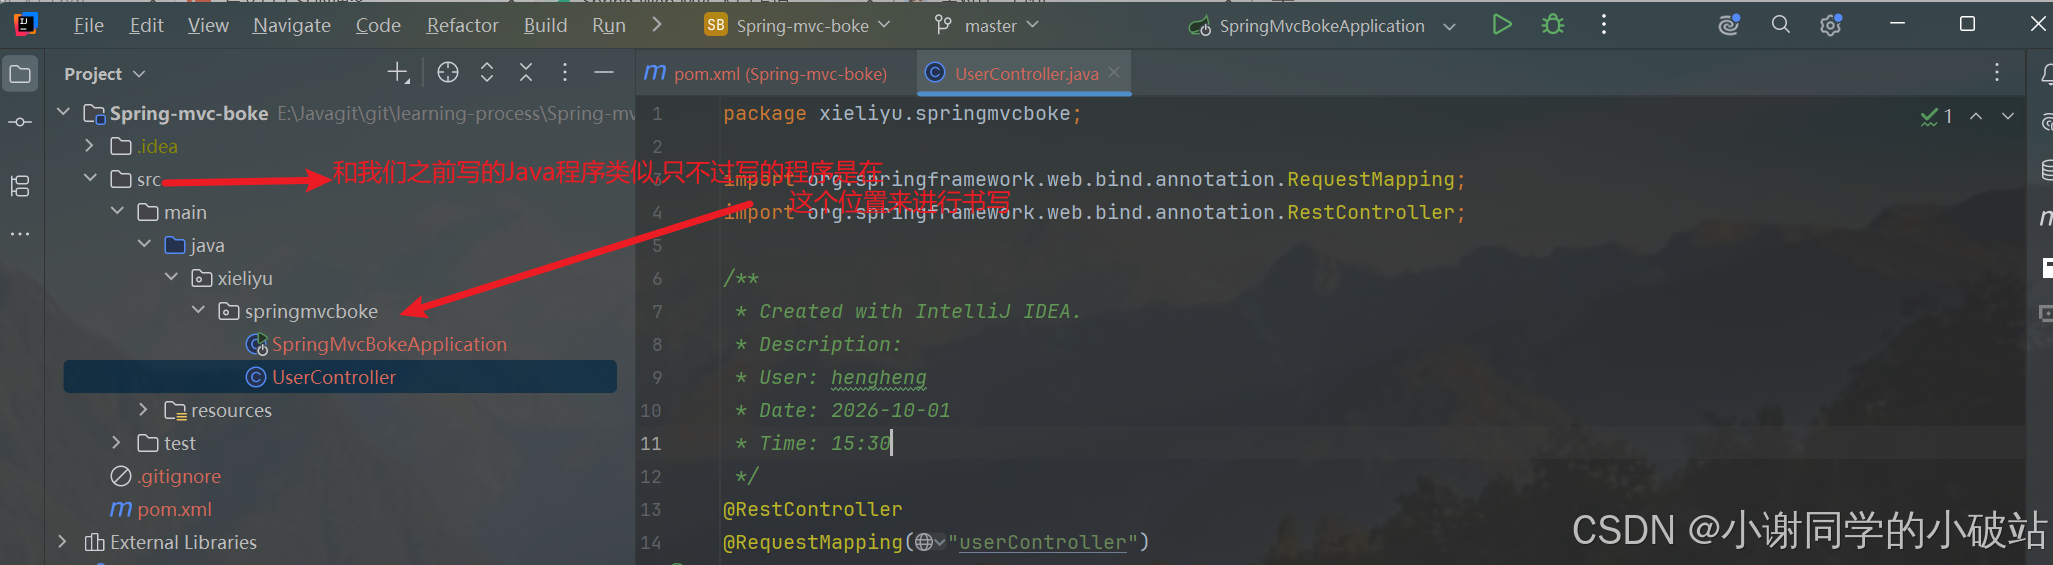Hide the Project tool window
Viewport: 2053px width, 565px height.
pyautogui.click(x=603, y=72)
